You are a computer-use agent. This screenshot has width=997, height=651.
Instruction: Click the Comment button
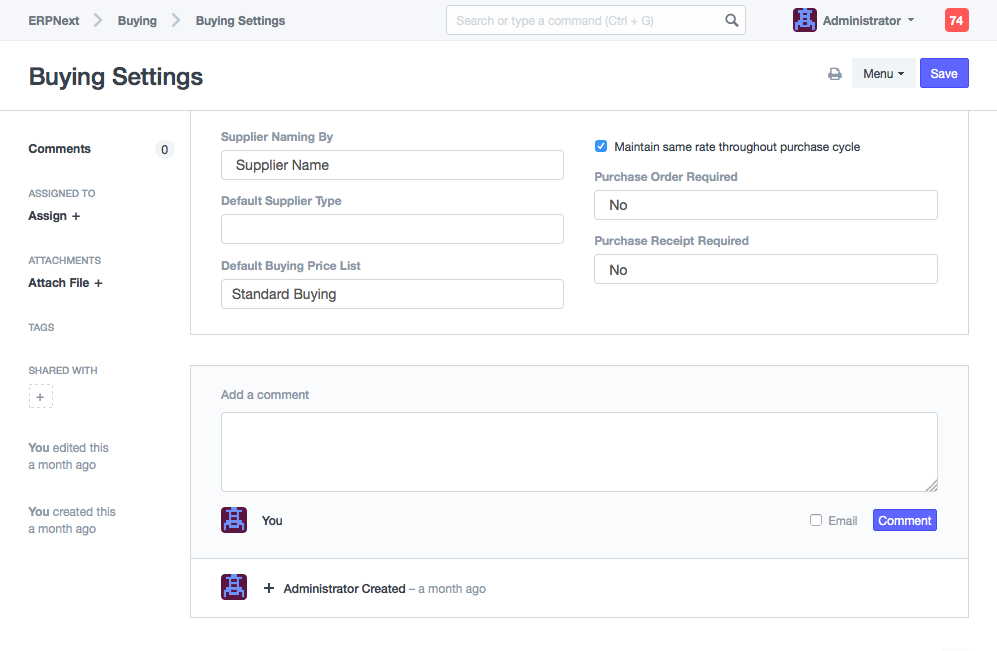904,520
